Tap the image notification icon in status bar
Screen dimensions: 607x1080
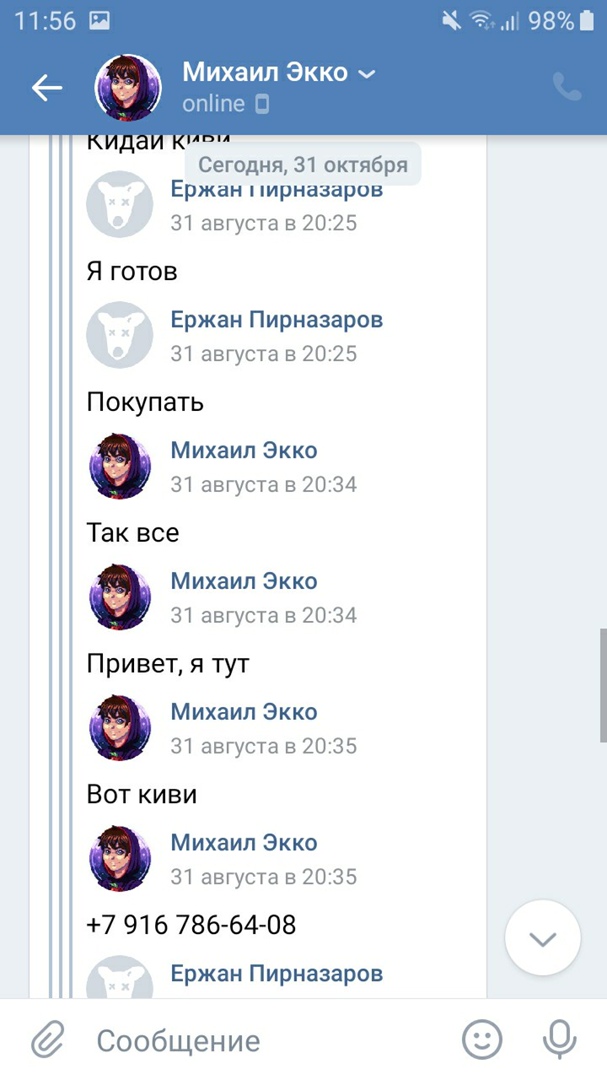100,20
